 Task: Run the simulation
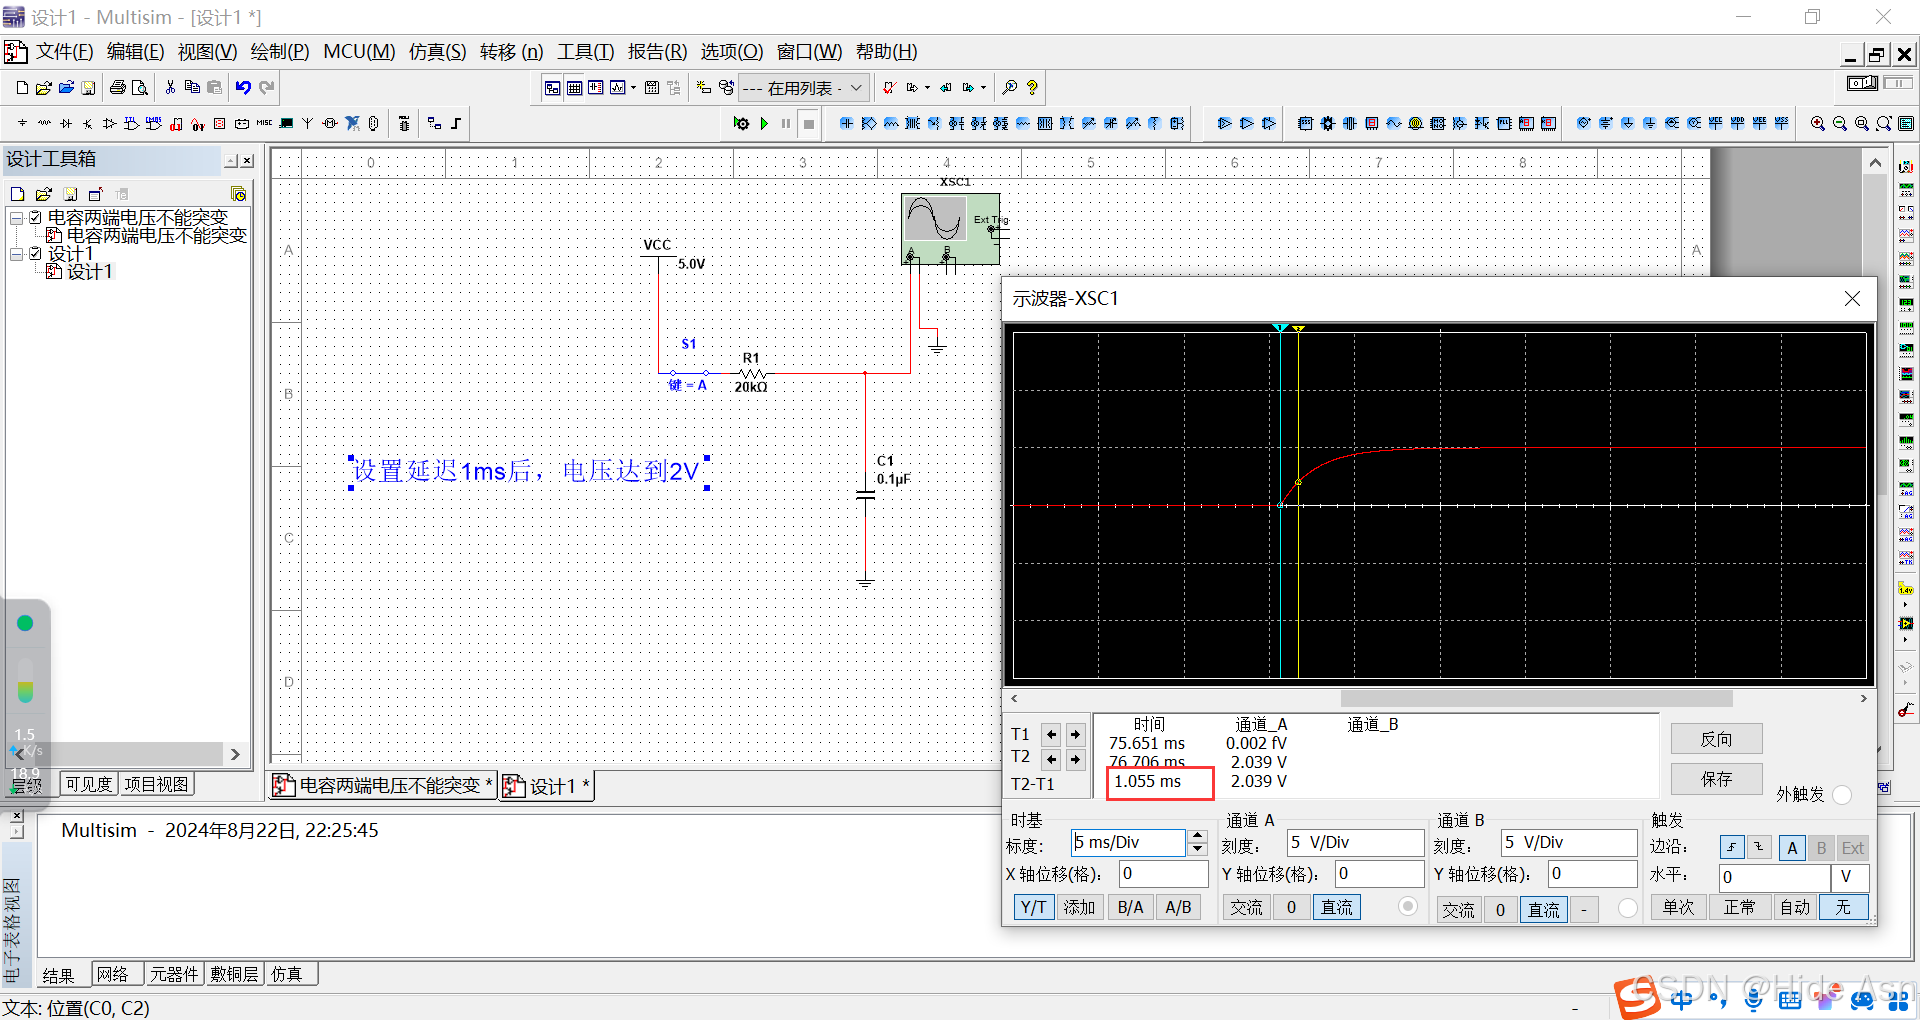click(764, 124)
